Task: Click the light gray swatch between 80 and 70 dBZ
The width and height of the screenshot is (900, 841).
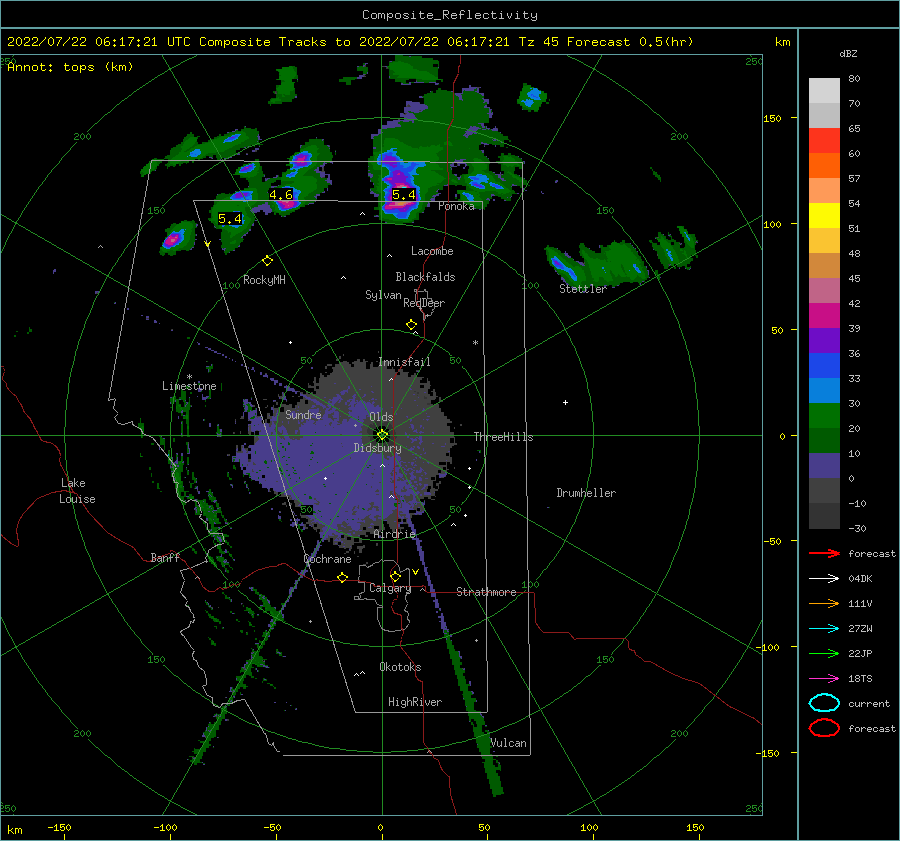Action: (x=824, y=91)
